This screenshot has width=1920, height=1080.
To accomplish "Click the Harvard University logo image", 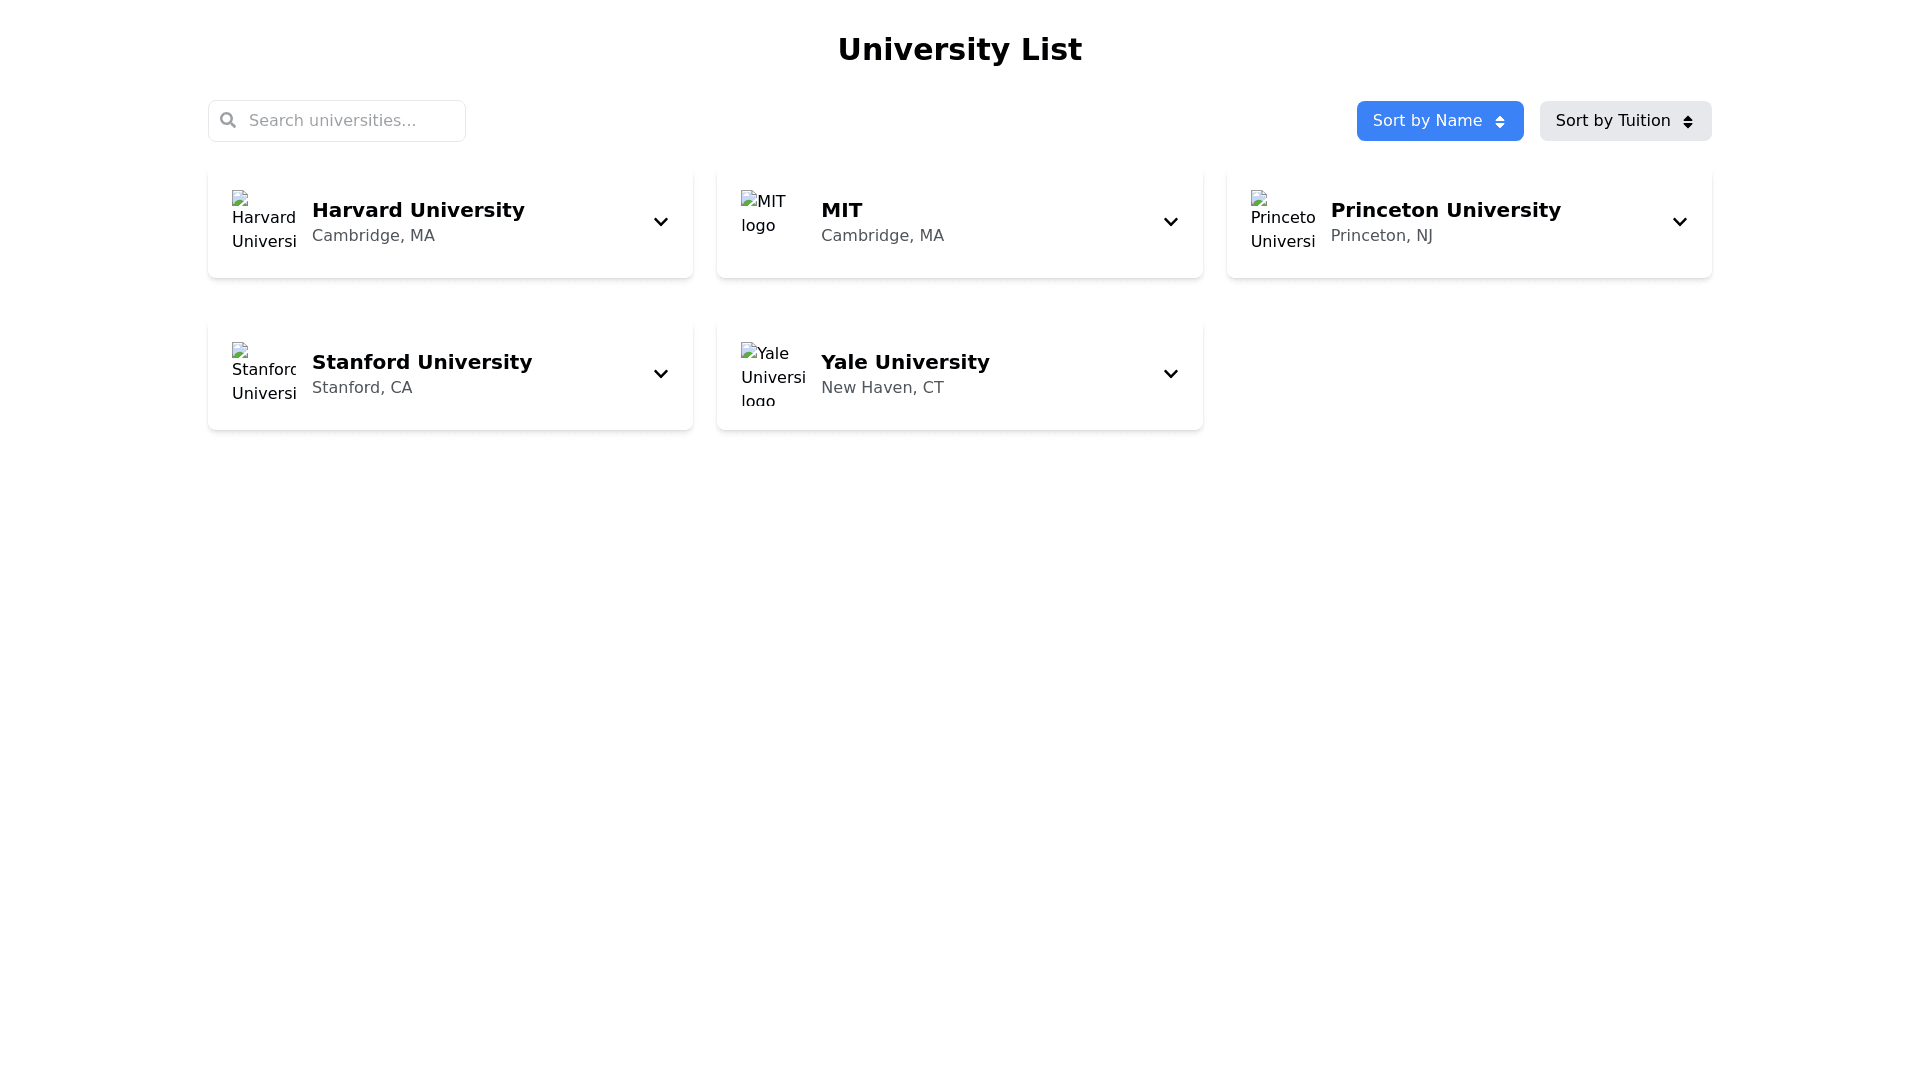I will coord(264,221).
